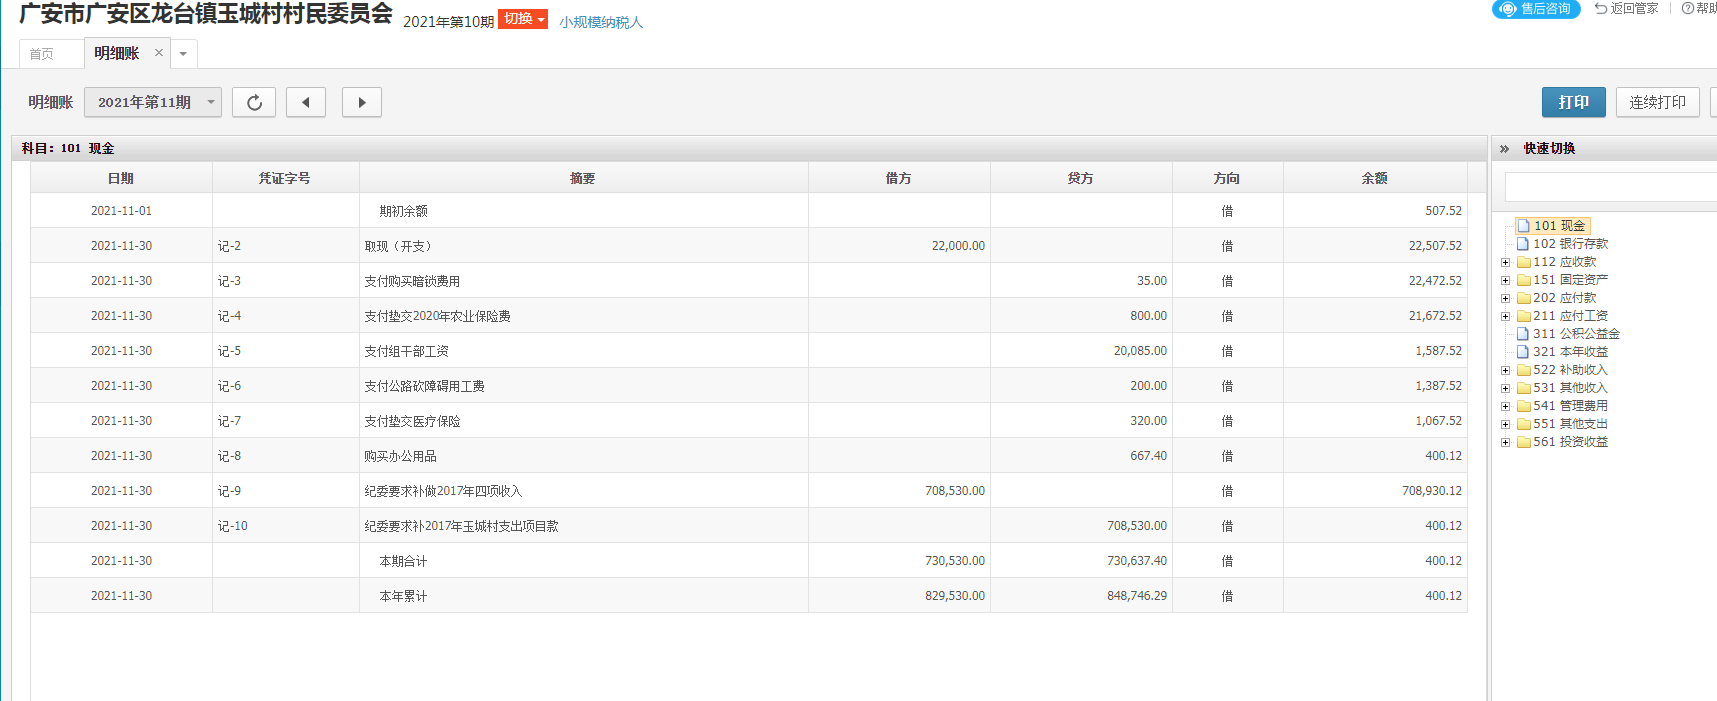Click the quick switch search field
Image resolution: width=1717 pixels, height=701 pixels.
(x=1611, y=186)
